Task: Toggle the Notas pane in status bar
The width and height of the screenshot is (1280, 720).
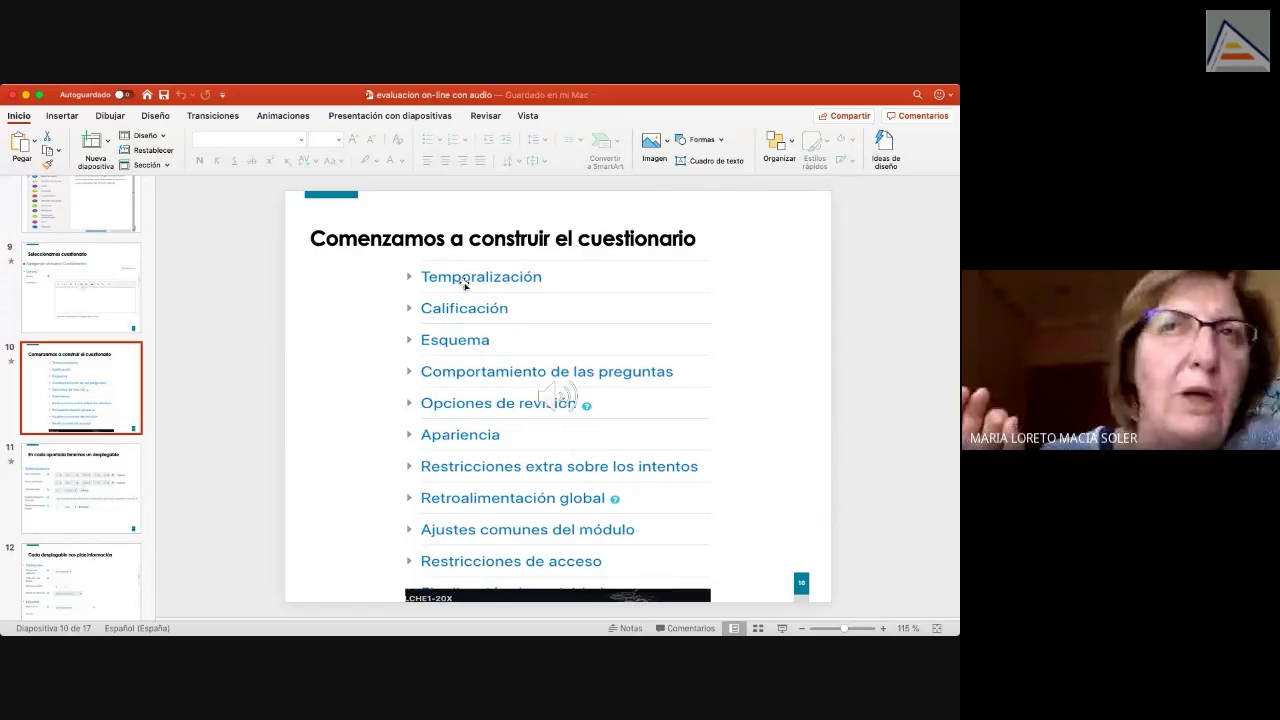Action: pos(625,628)
